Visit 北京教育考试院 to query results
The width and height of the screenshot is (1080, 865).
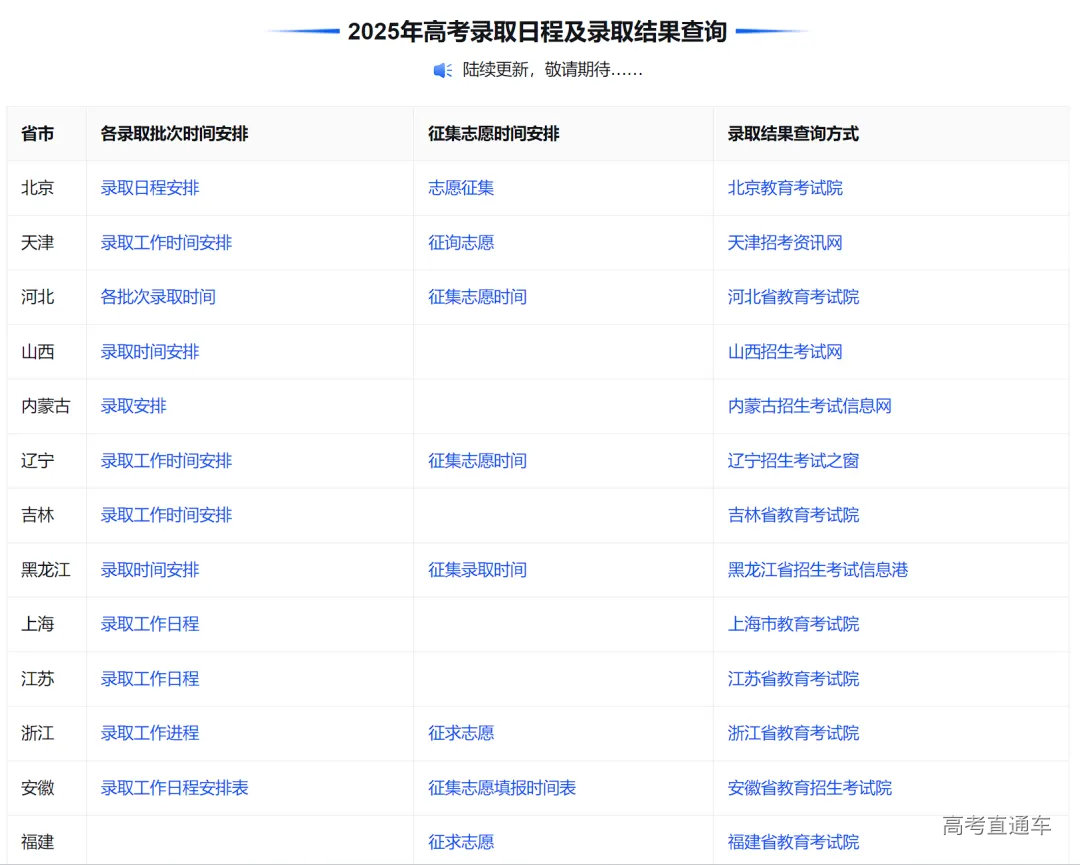click(783, 187)
